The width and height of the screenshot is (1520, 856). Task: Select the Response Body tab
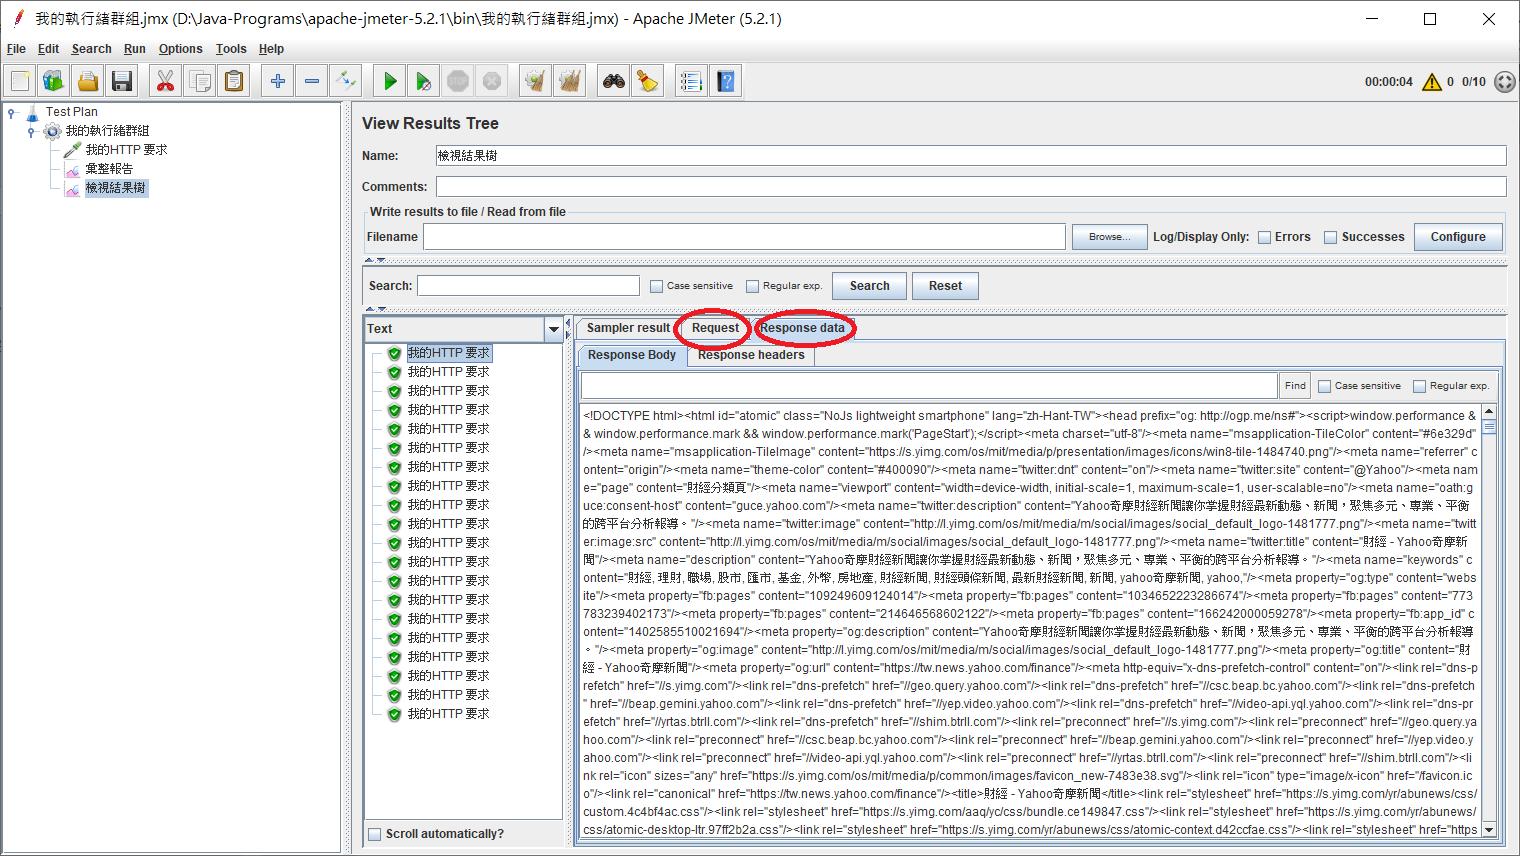pos(632,355)
